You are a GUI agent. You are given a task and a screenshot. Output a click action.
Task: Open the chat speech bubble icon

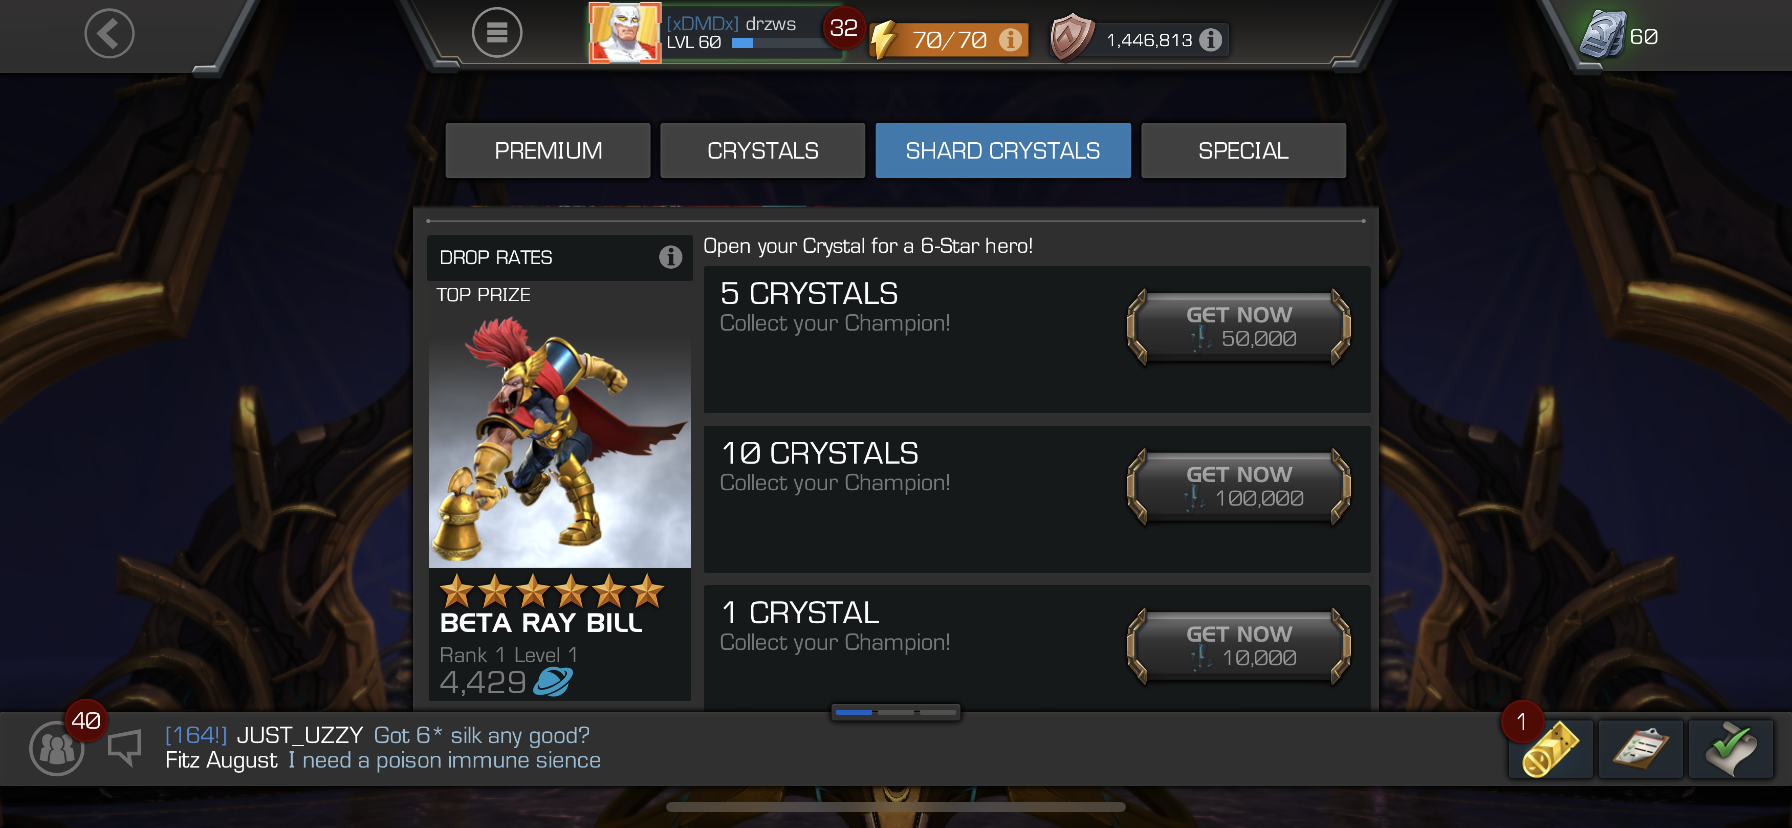tap(125, 747)
